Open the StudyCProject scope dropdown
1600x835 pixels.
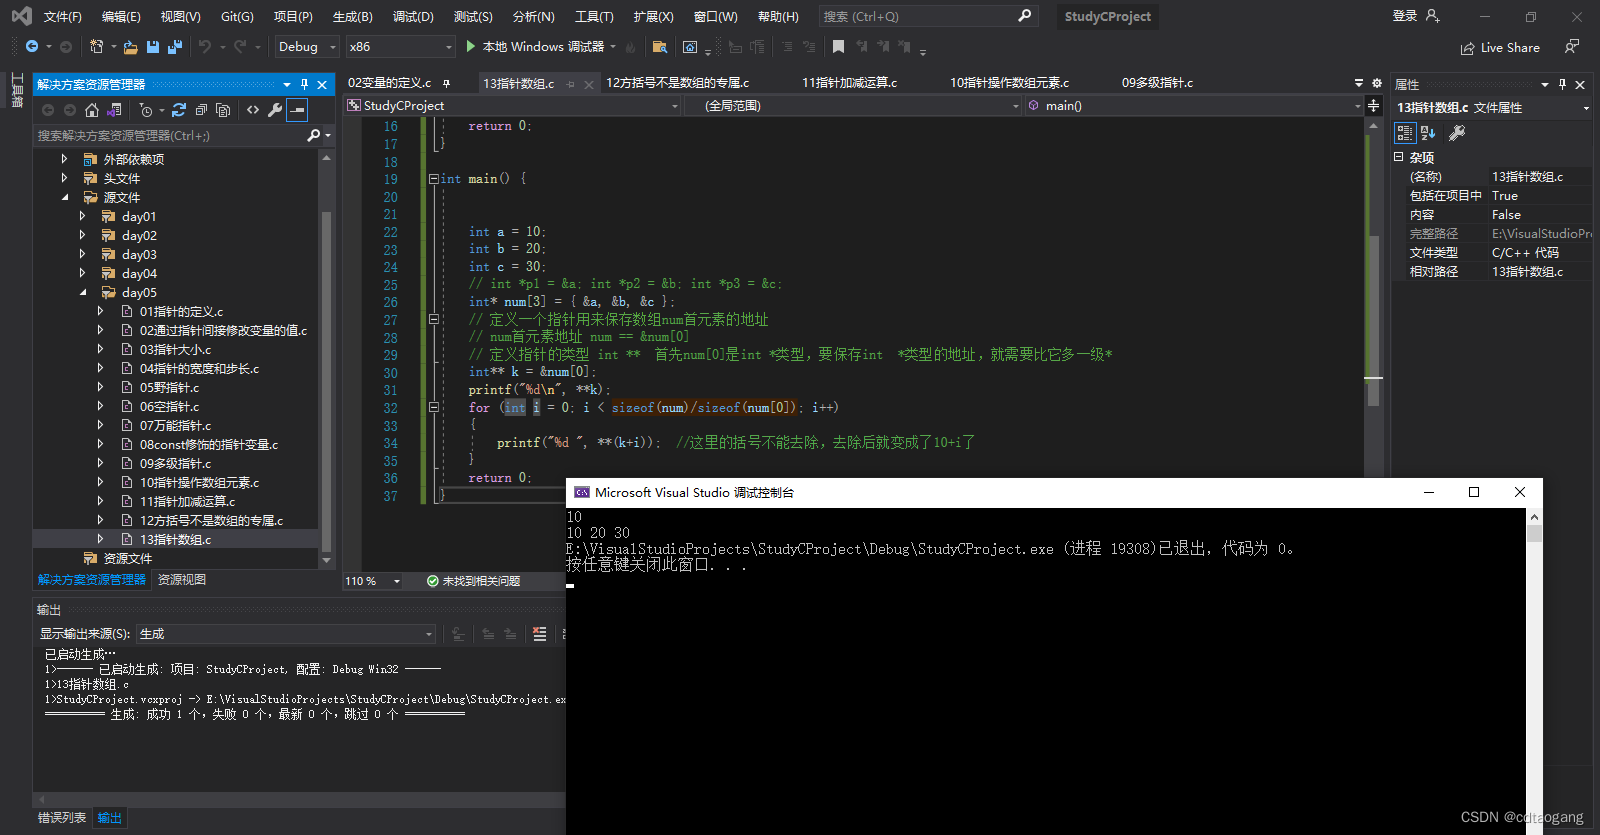(513, 105)
